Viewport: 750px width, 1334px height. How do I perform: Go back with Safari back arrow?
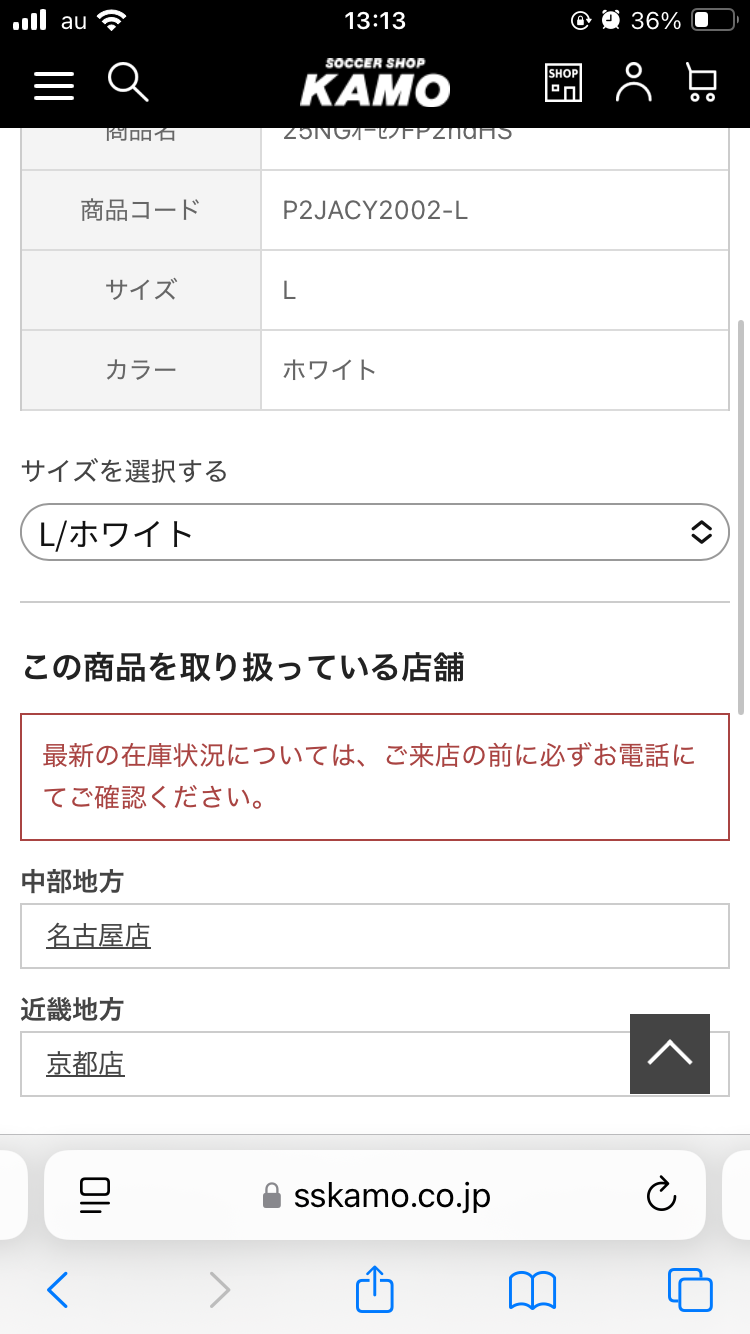tap(58, 1290)
